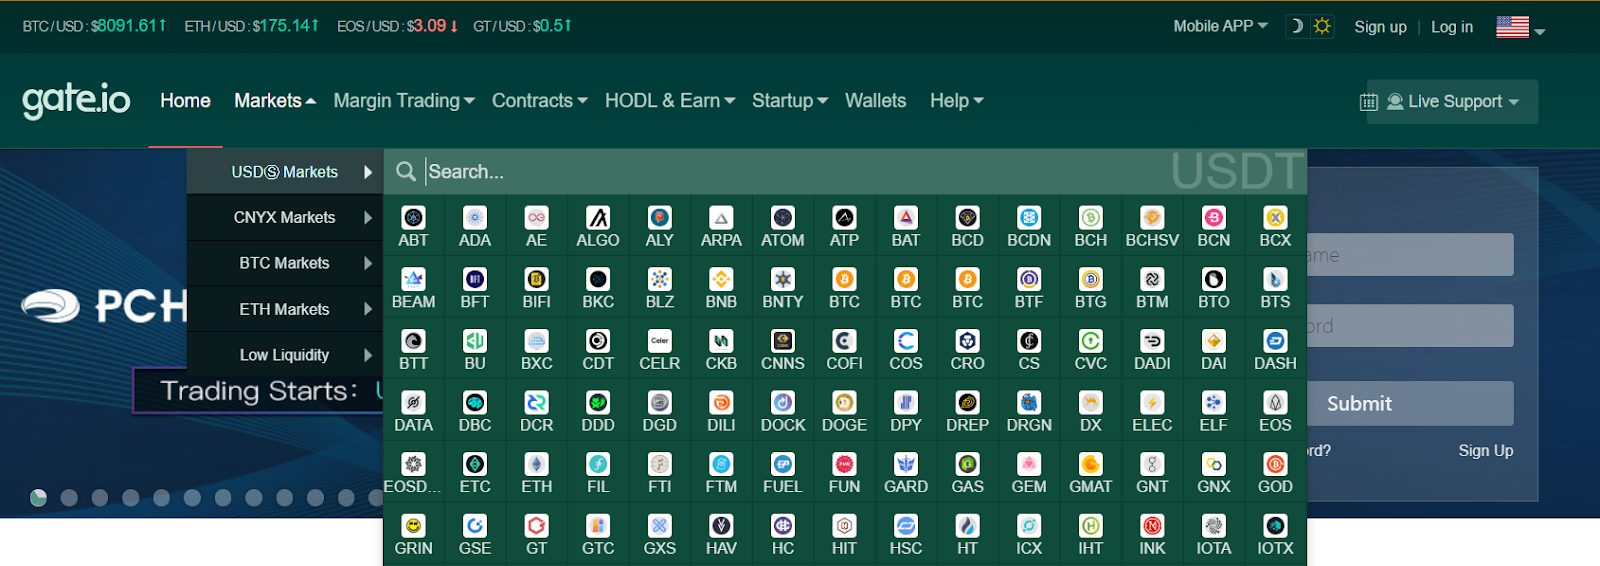Open ETH Markets submenu
Screen dimensions: 1600x566
(x=285, y=309)
